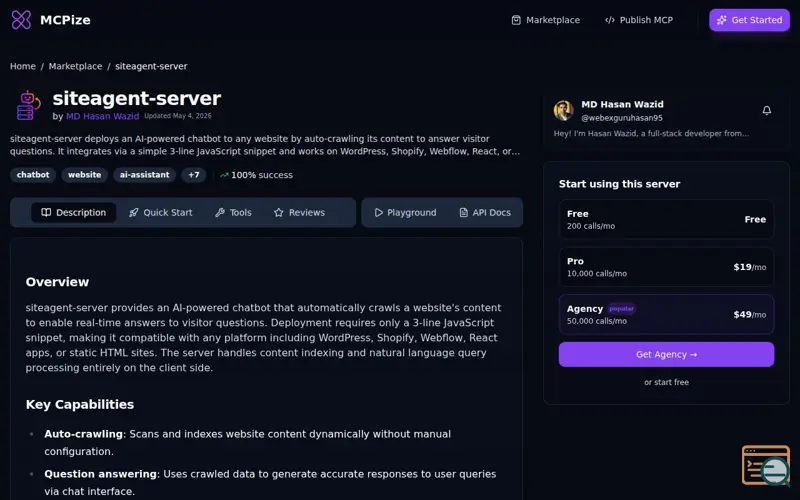
Task: Click the notification bell icon
Action: (766, 110)
